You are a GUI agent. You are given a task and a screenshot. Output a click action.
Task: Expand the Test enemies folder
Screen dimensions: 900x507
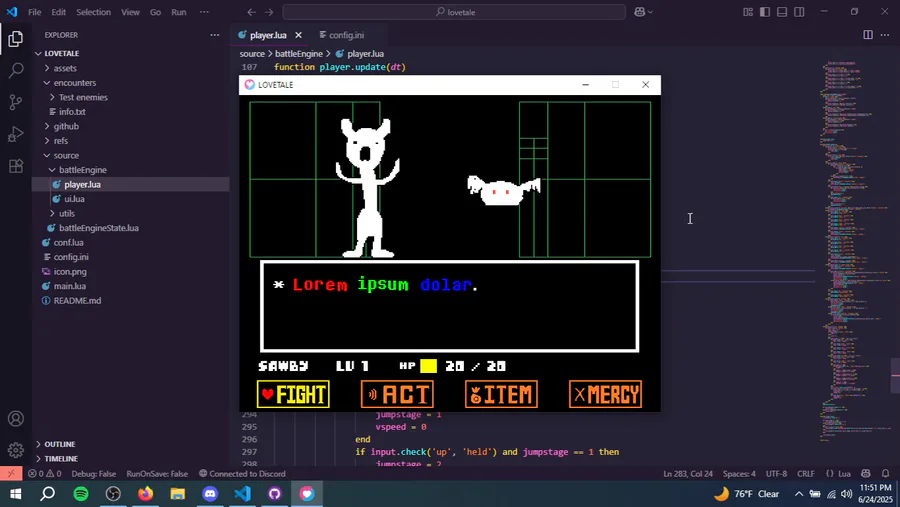tap(83, 98)
